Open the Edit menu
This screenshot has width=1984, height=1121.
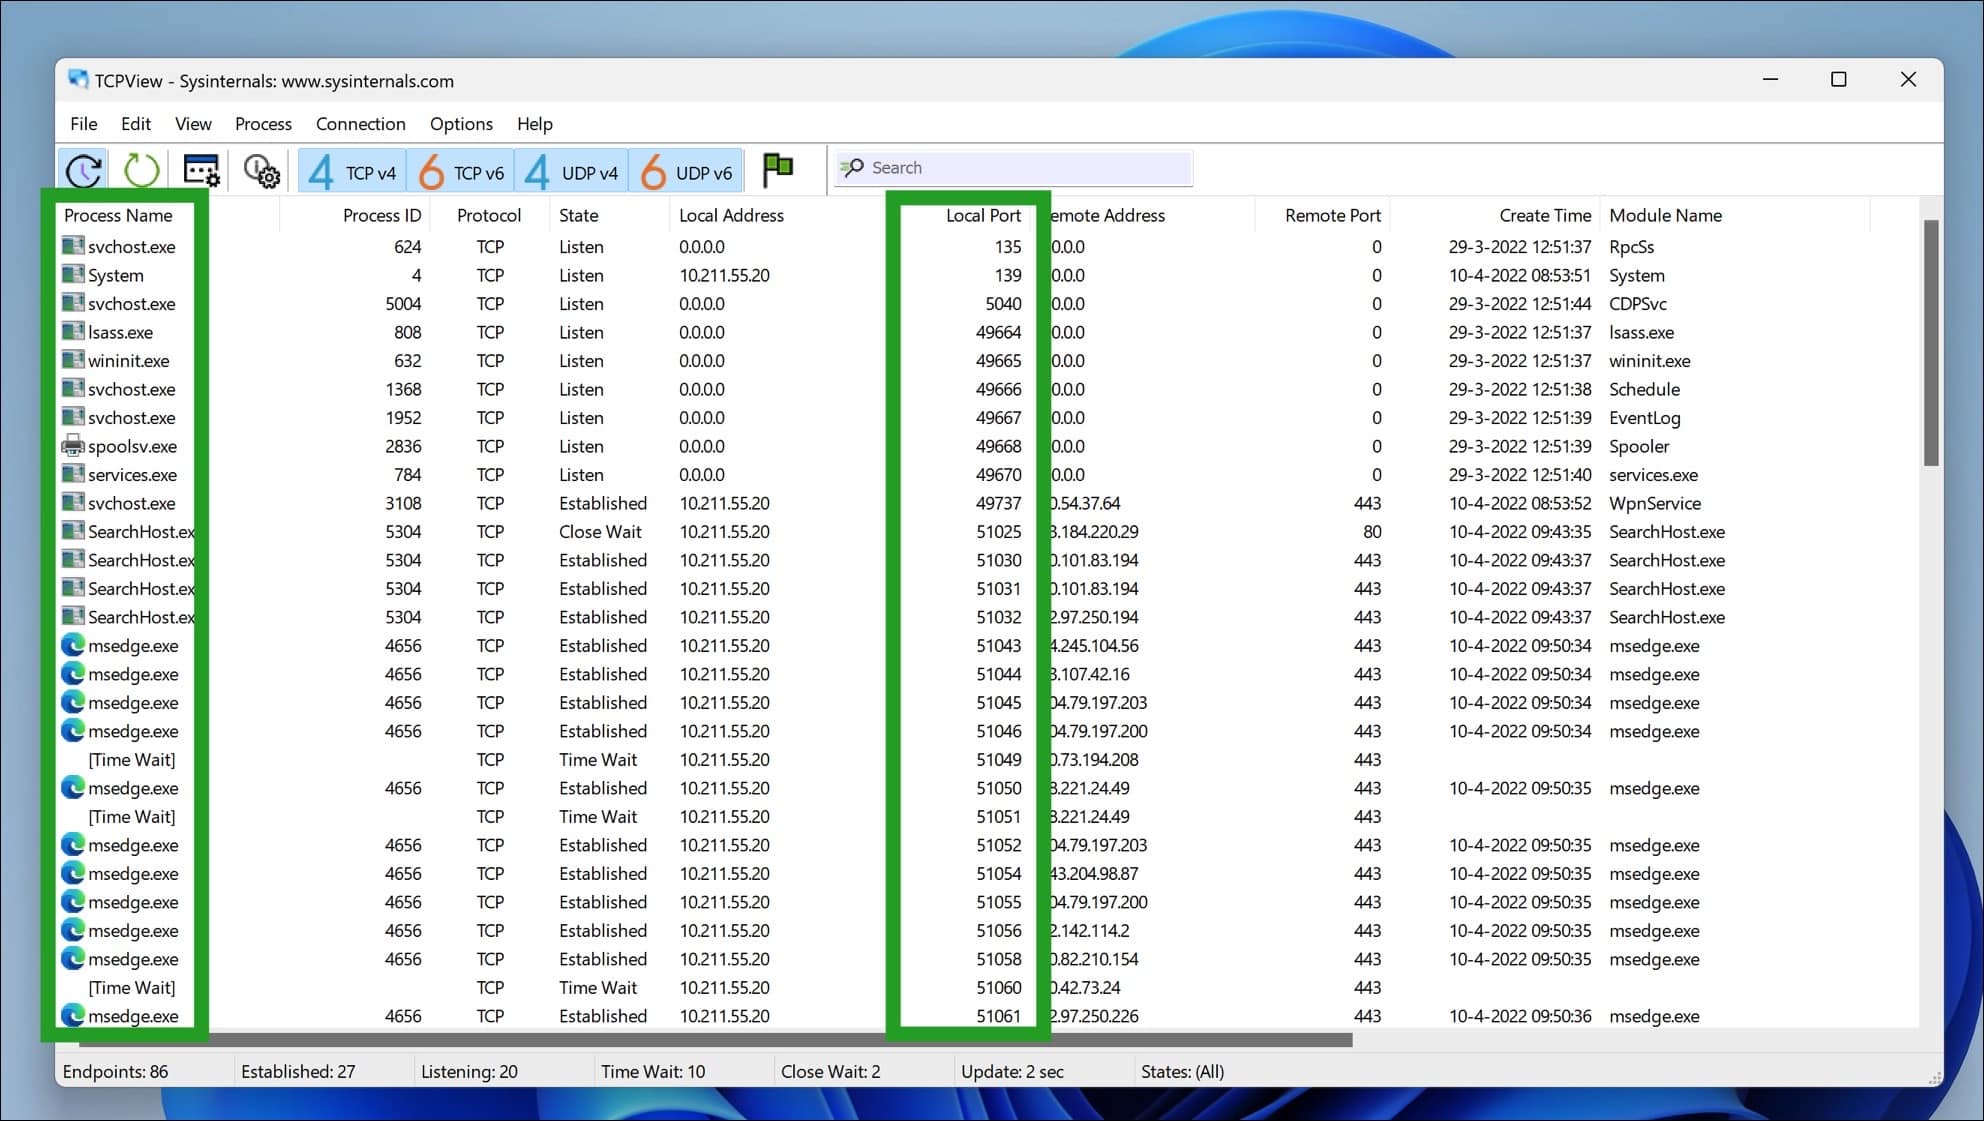click(135, 124)
